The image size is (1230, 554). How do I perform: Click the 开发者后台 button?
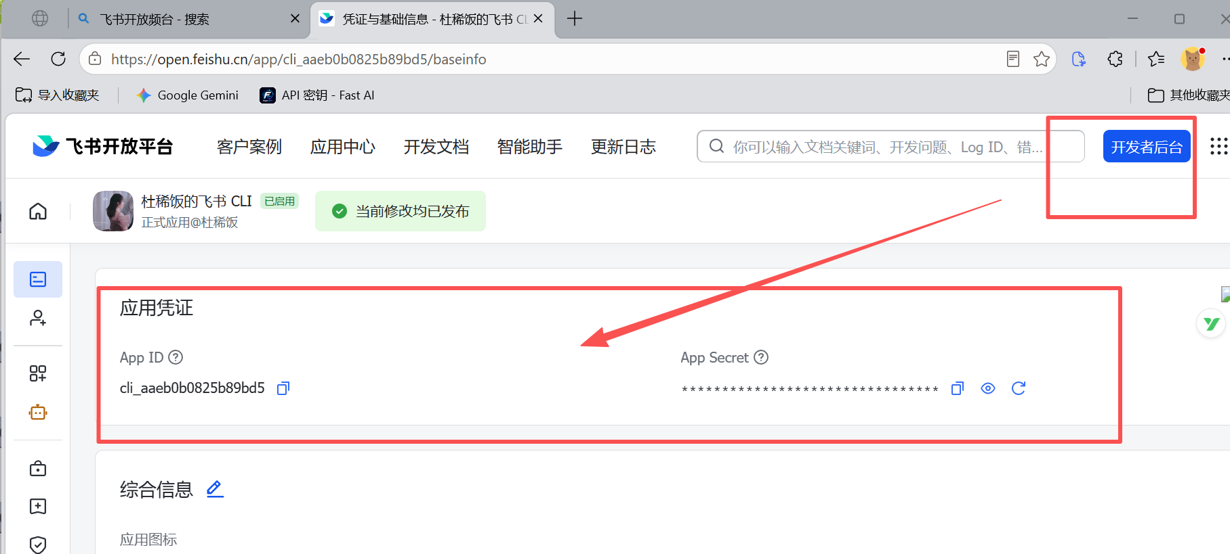coord(1147,146)
